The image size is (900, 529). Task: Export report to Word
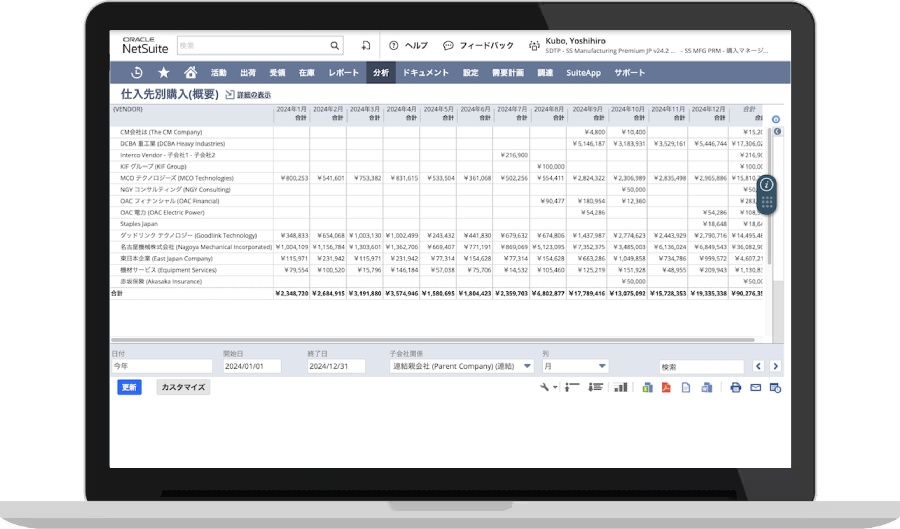[x=707, y=388]
